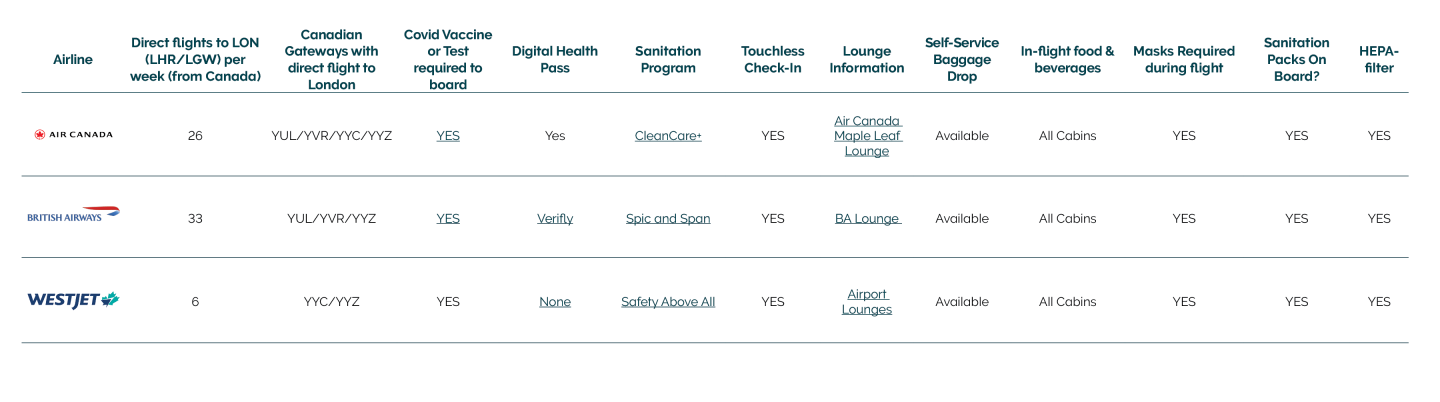1440x402 pixels.
Task: Open Air Canada Maple Leaf Lounge link
Action: pyautogui.click(x=867, y=136)
